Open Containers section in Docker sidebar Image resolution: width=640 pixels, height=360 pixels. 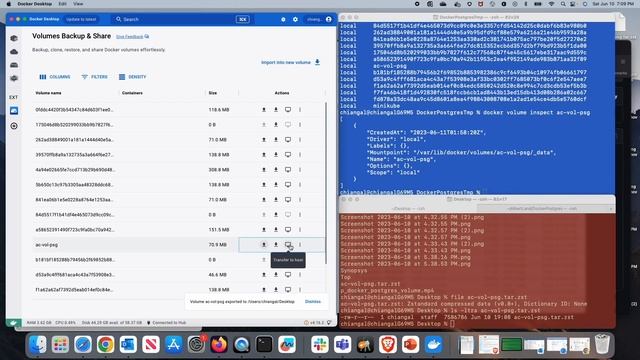point(14,38)
